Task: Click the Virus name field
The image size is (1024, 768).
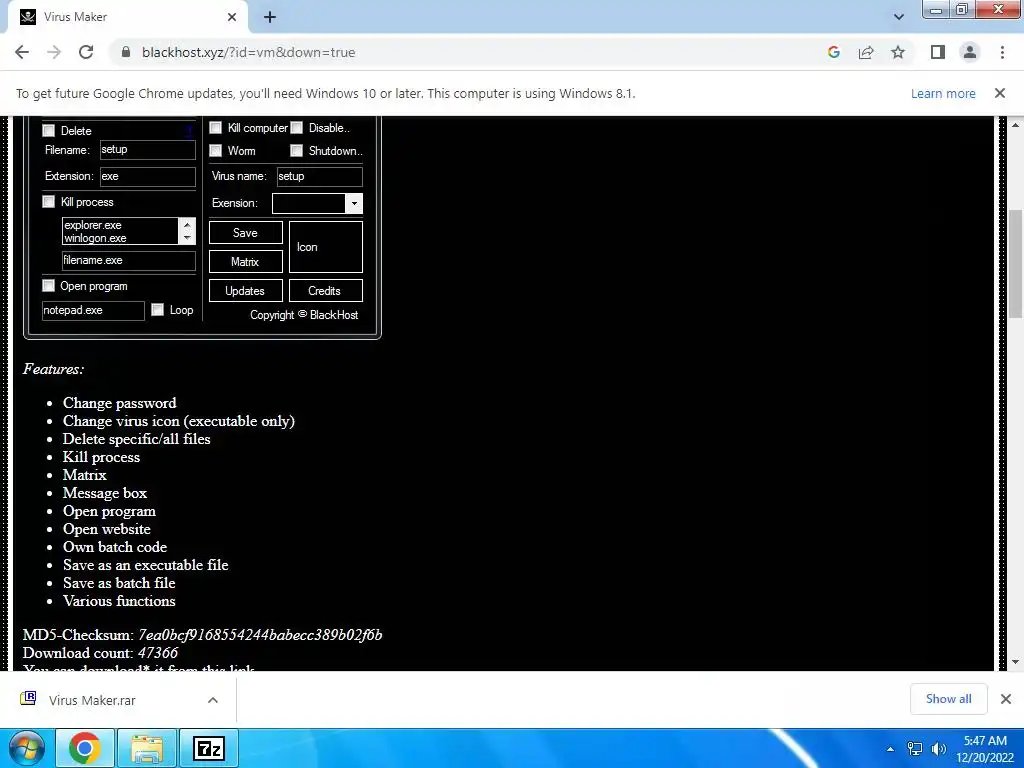Action: 319,176
